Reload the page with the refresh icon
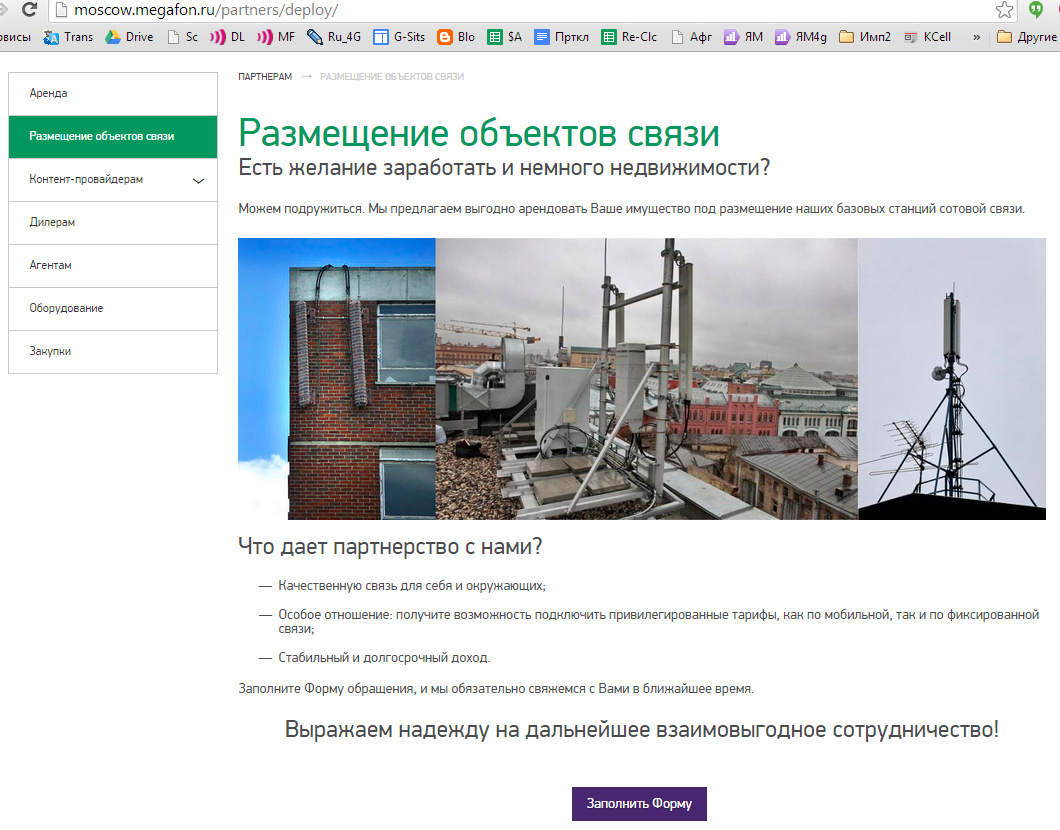The height and width of the screenshot is (830, 1060). coord(29,10)
